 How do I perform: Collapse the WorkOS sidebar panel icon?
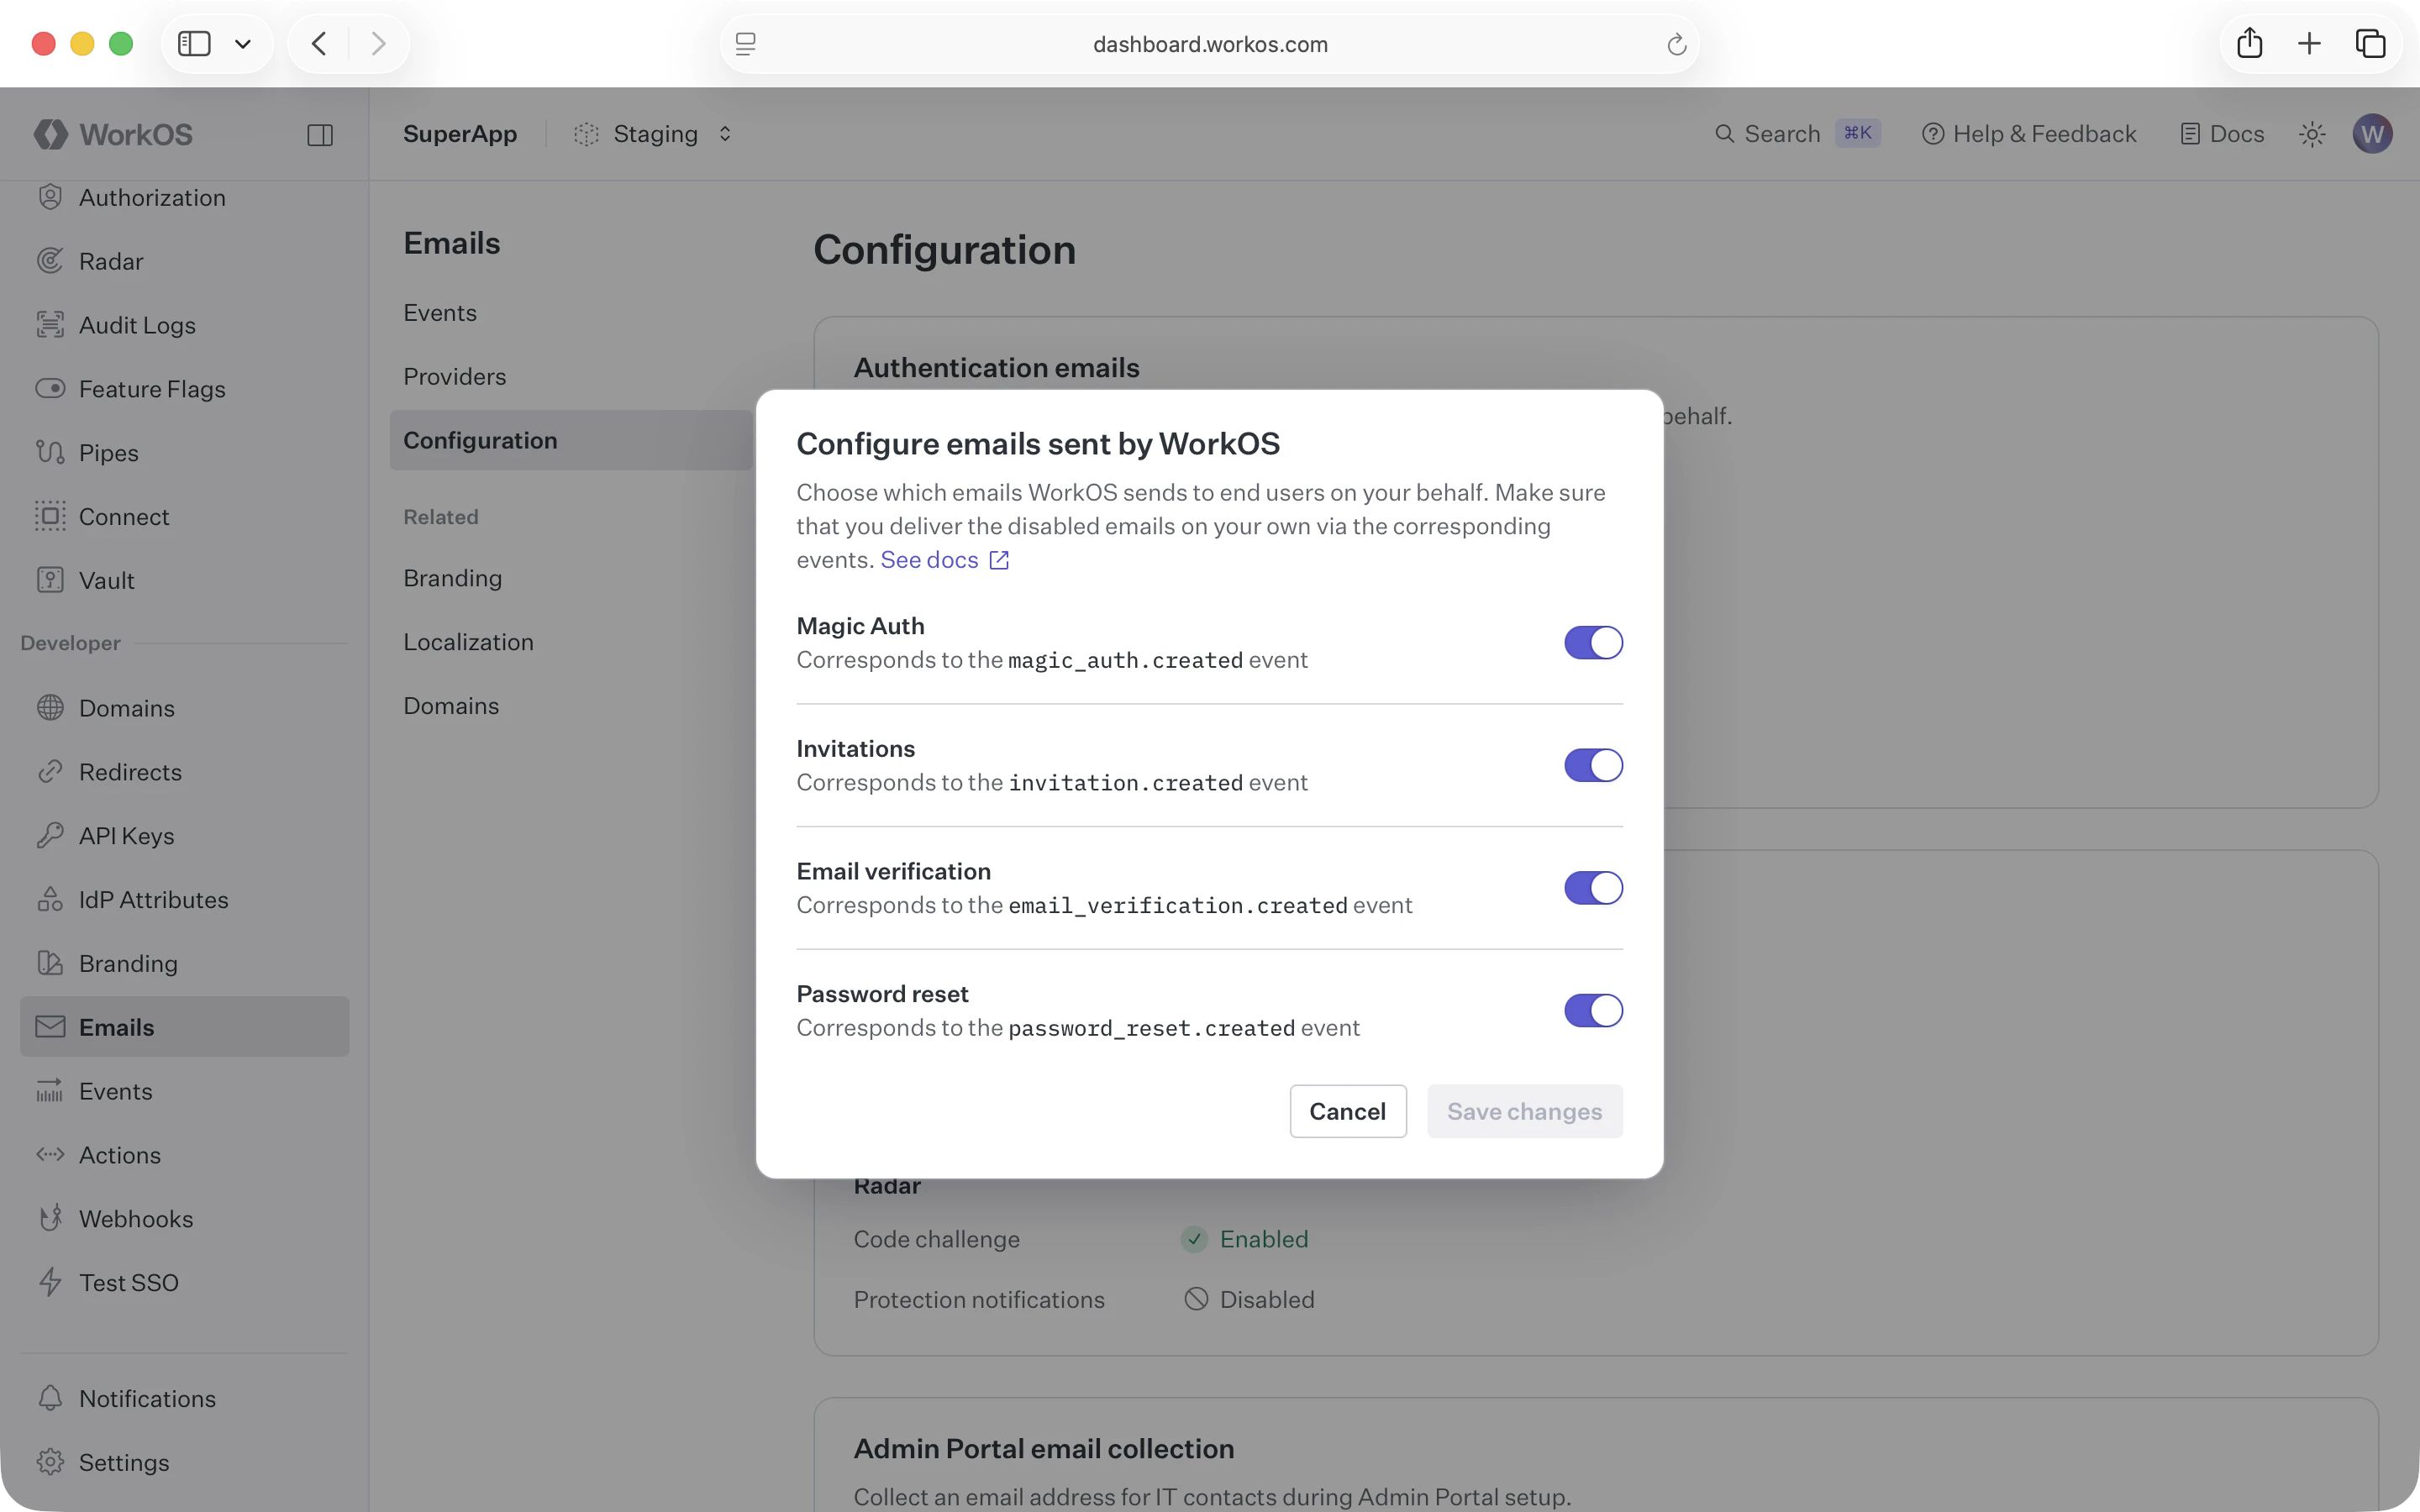[320, 135]
